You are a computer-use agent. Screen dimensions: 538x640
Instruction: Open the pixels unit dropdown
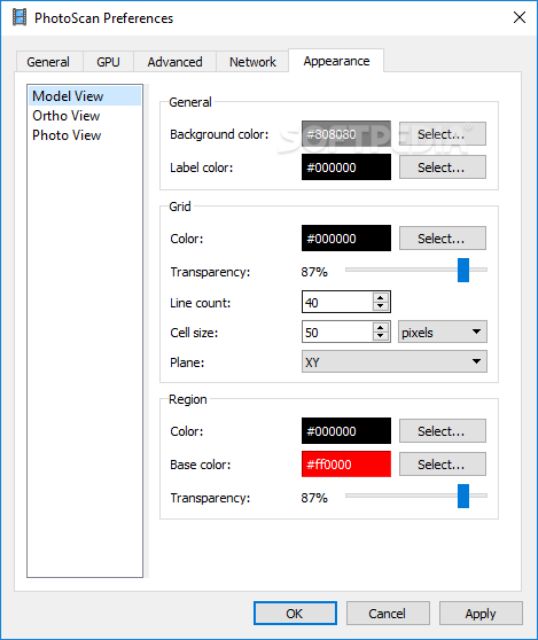click(442, 332)
